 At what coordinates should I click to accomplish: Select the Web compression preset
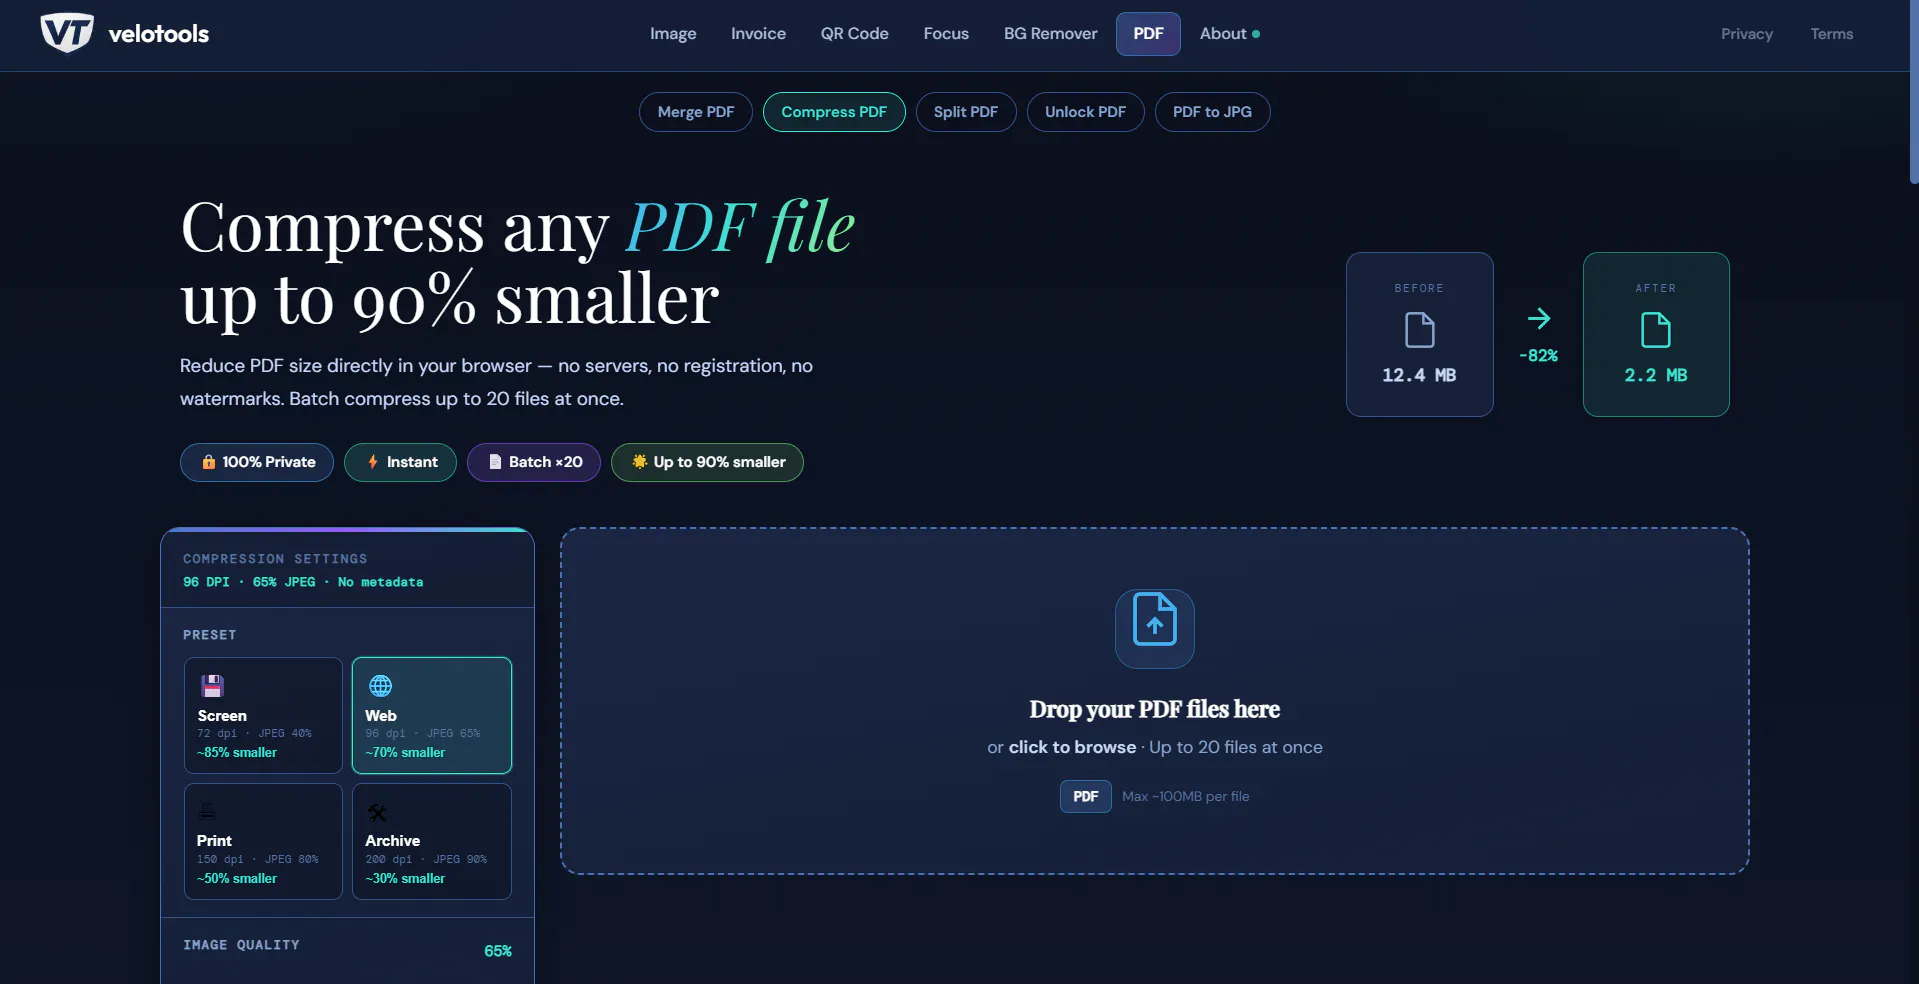[432, 715]
